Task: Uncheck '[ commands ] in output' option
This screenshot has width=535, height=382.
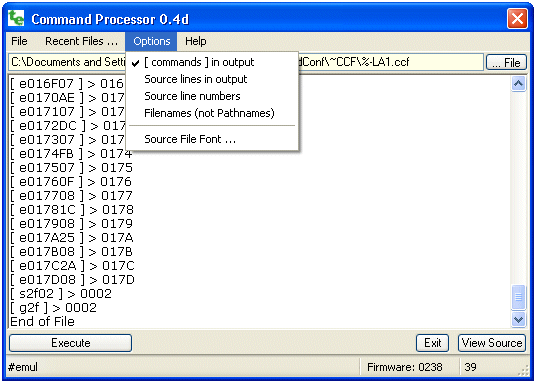Action: 212,62
